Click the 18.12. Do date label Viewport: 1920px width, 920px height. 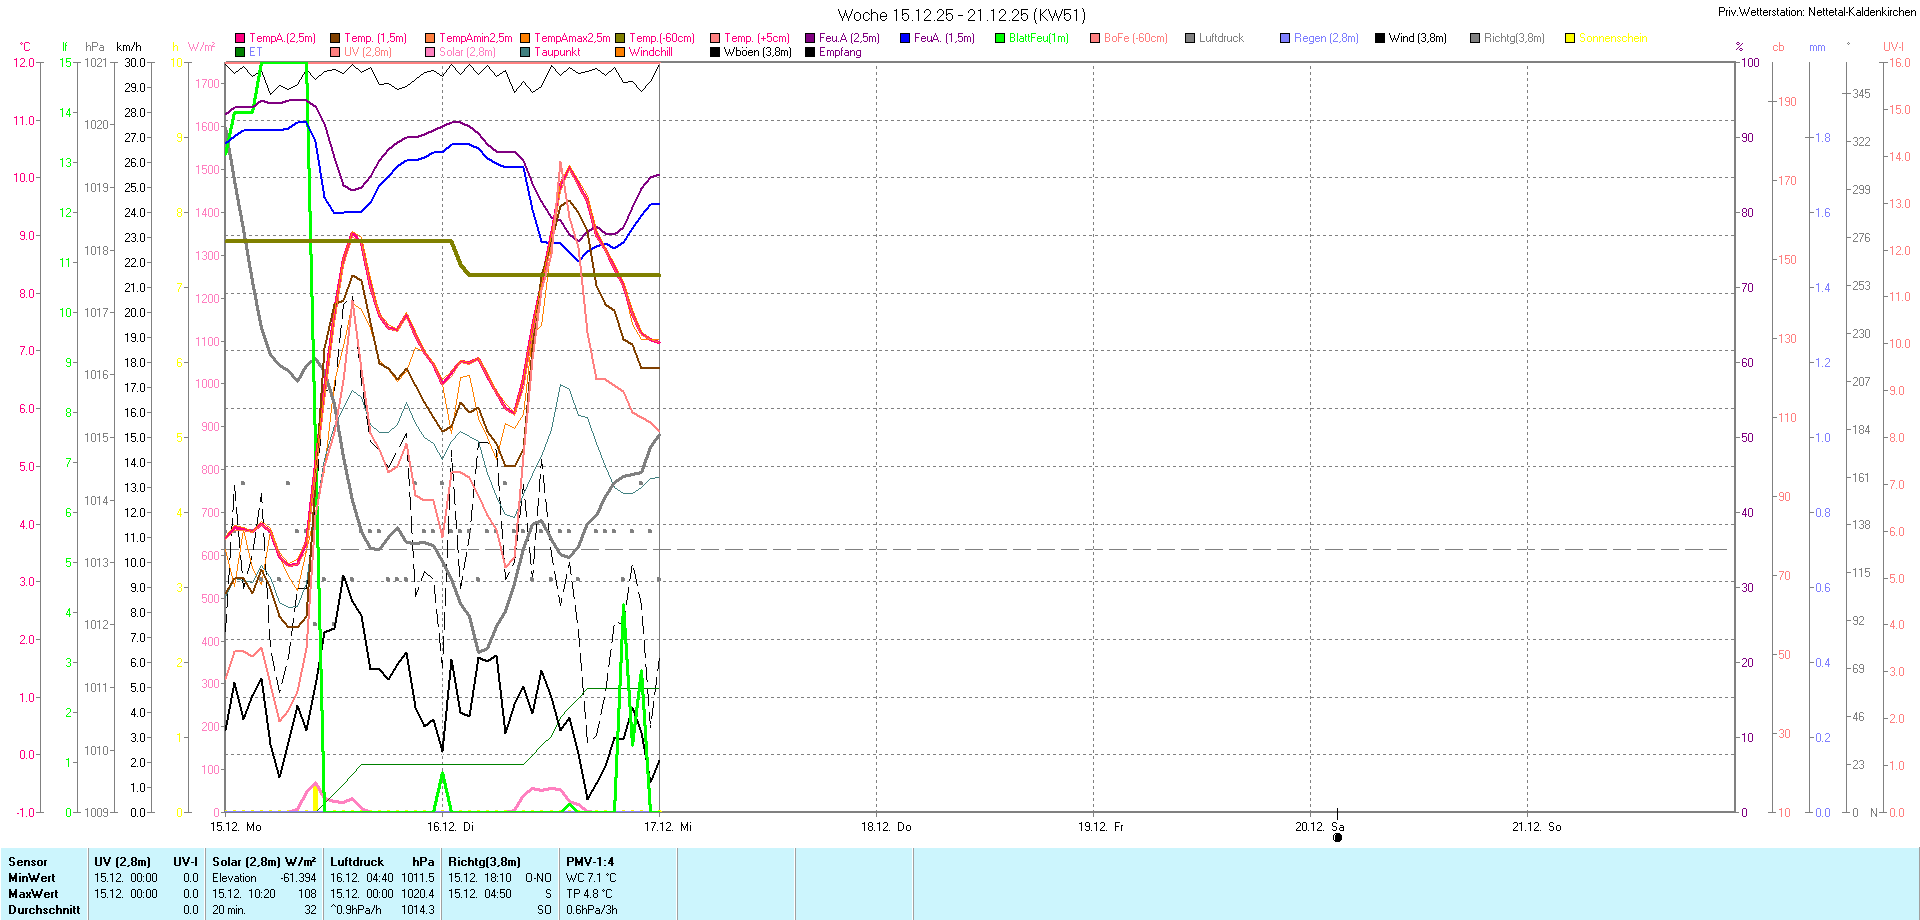tap(886, 827)
